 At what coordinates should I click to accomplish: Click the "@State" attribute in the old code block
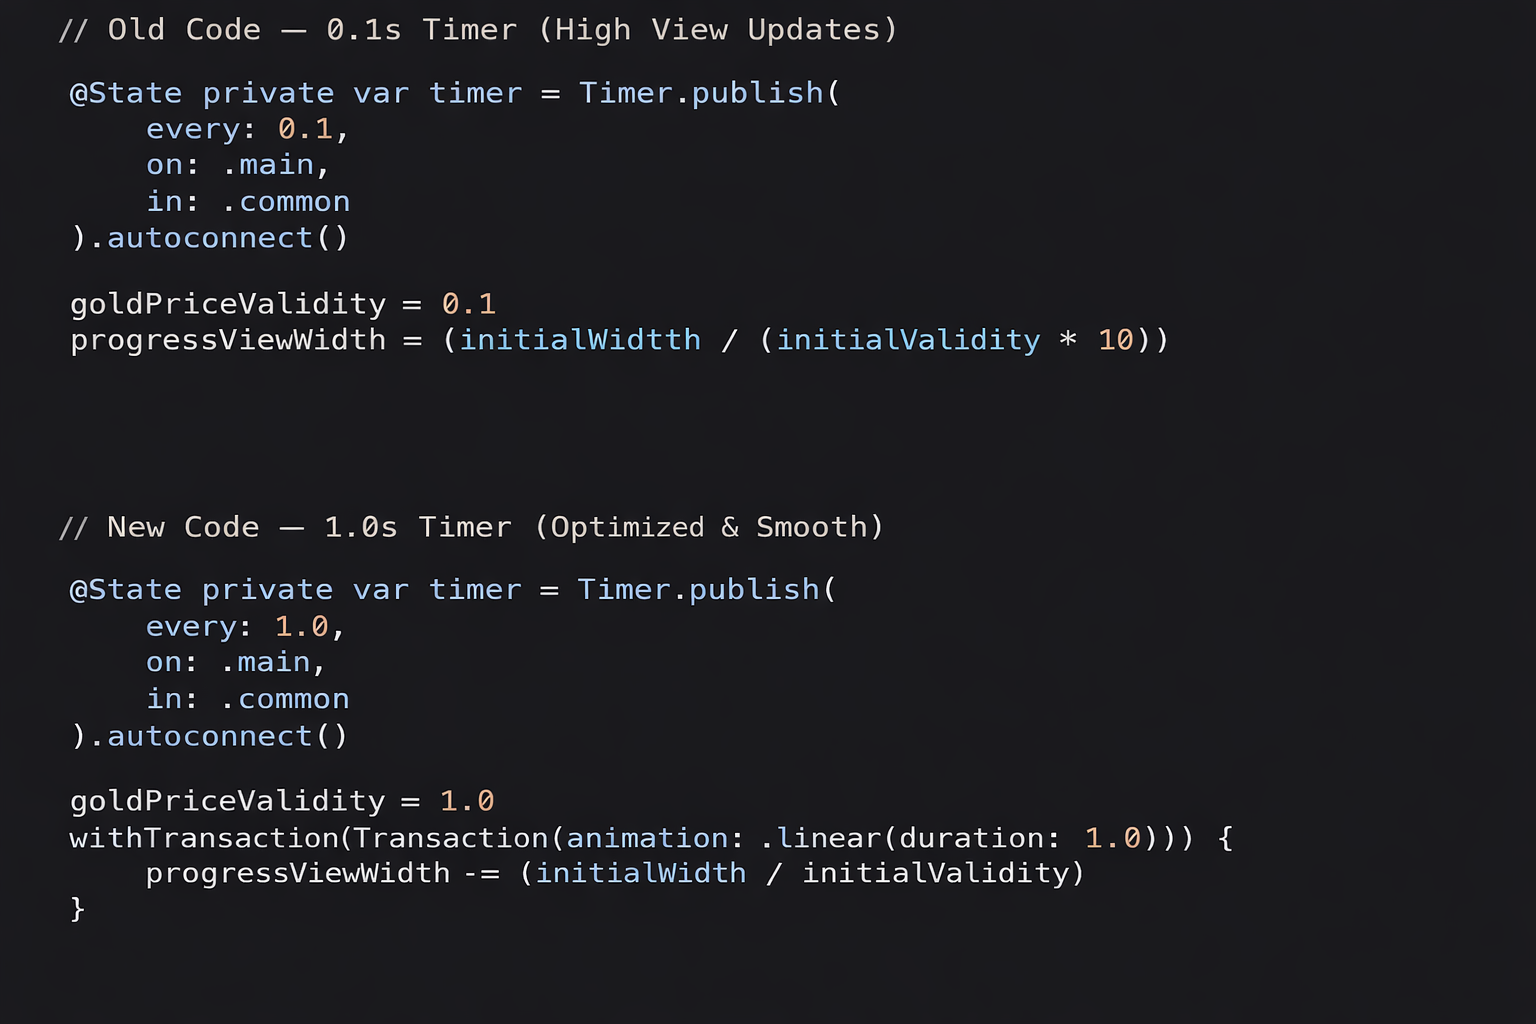(x=126, y=93)
